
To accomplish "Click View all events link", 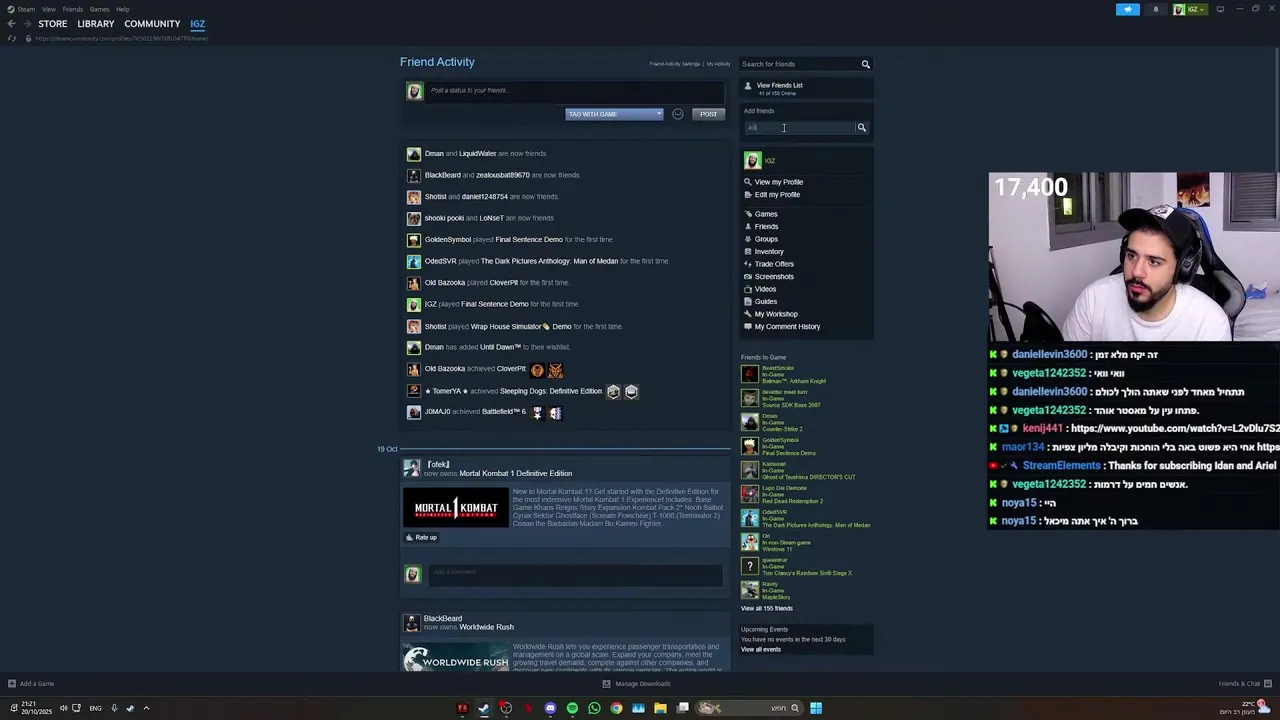I will (761, 649).
